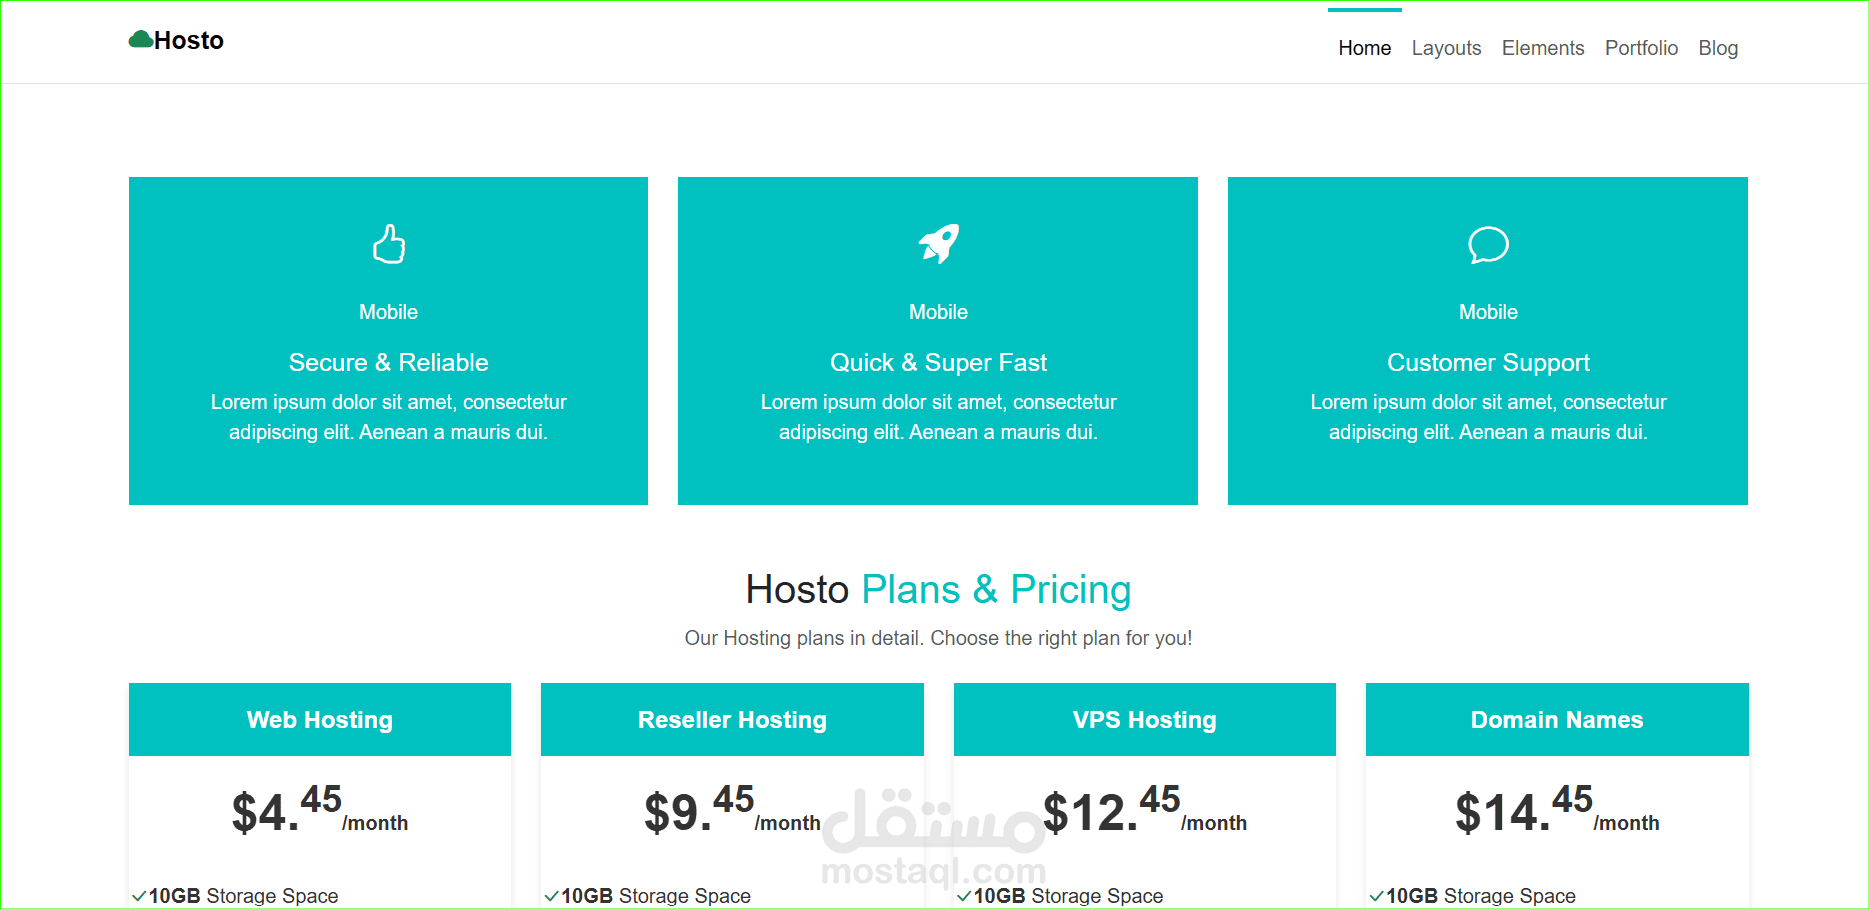
Task: Click Lorem ipsum text in Customer Support card
Action: tap(1488, 417)
